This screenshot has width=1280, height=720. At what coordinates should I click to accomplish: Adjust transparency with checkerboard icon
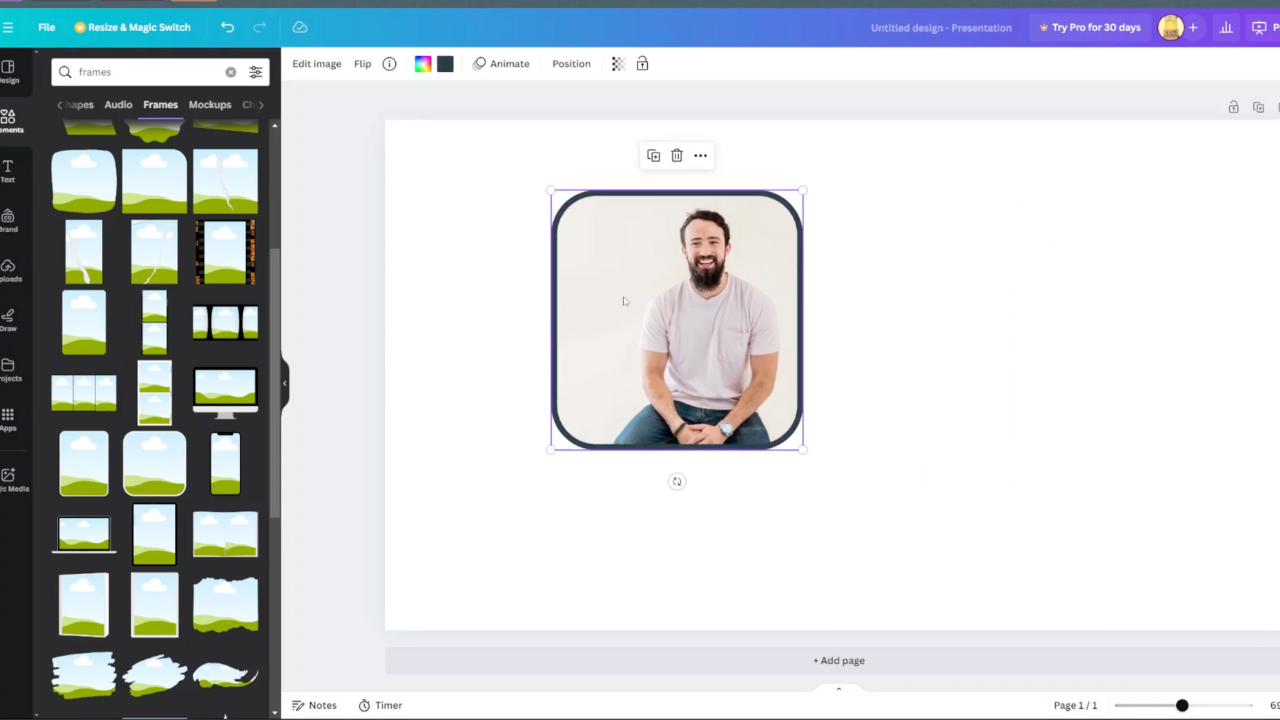618,64
